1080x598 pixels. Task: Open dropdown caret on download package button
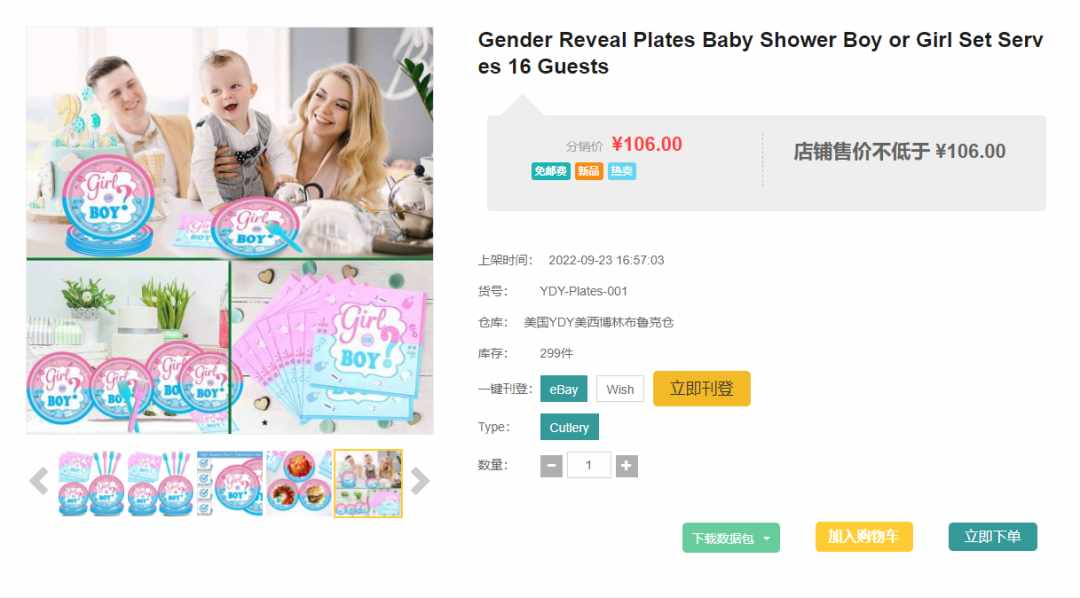tap(767, 539)
